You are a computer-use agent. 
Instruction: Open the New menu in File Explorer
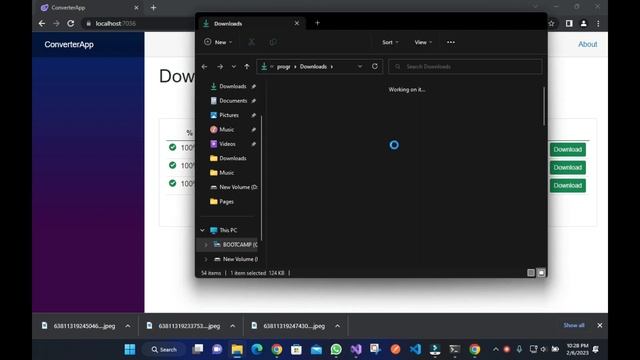pos(218,42)
